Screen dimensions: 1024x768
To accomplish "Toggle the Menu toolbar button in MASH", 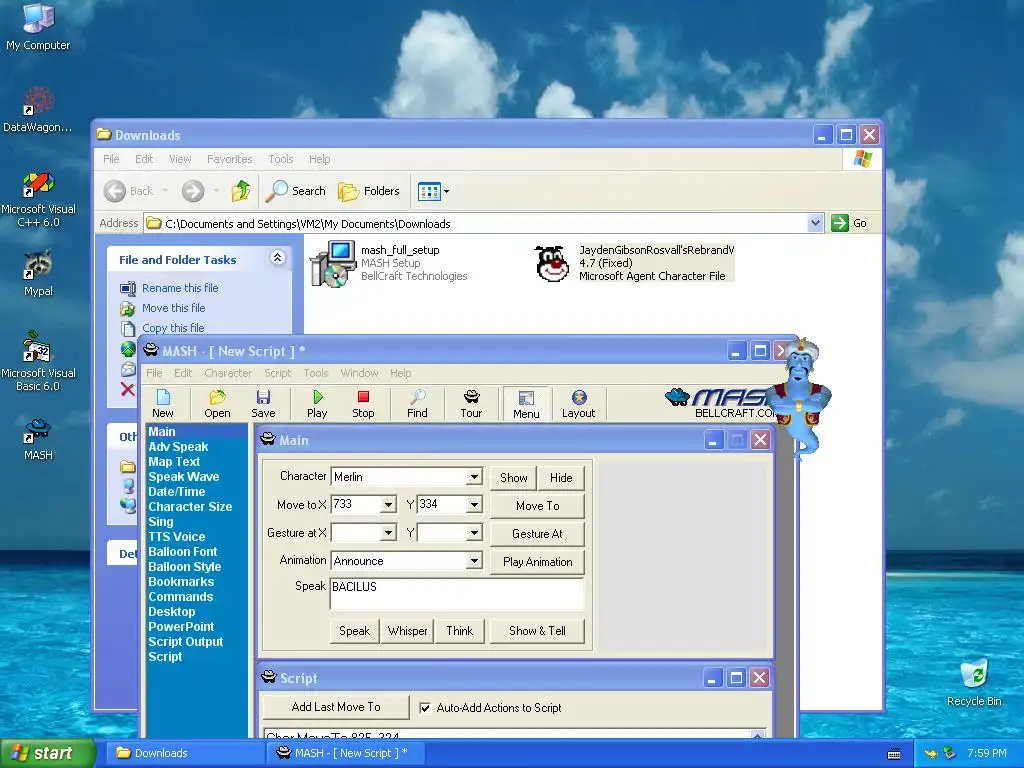I will click(x=526, y=404).
